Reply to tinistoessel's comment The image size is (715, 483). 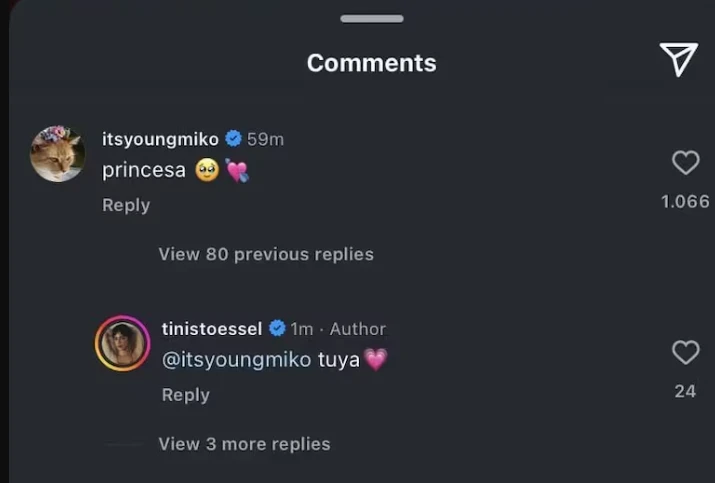(x=185, y=395)
